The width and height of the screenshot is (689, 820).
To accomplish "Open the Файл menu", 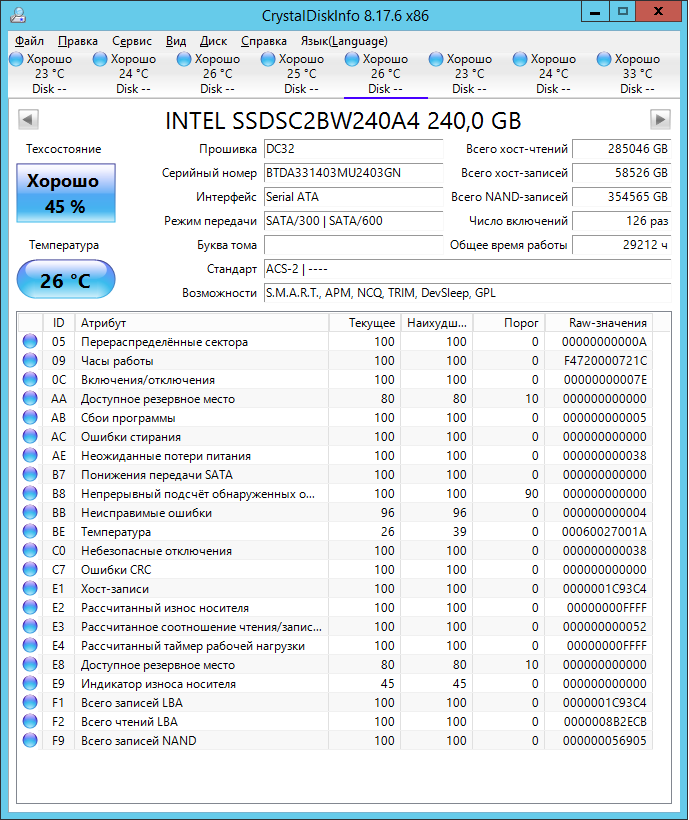I will pyautogui.click(x=29, y=41).
